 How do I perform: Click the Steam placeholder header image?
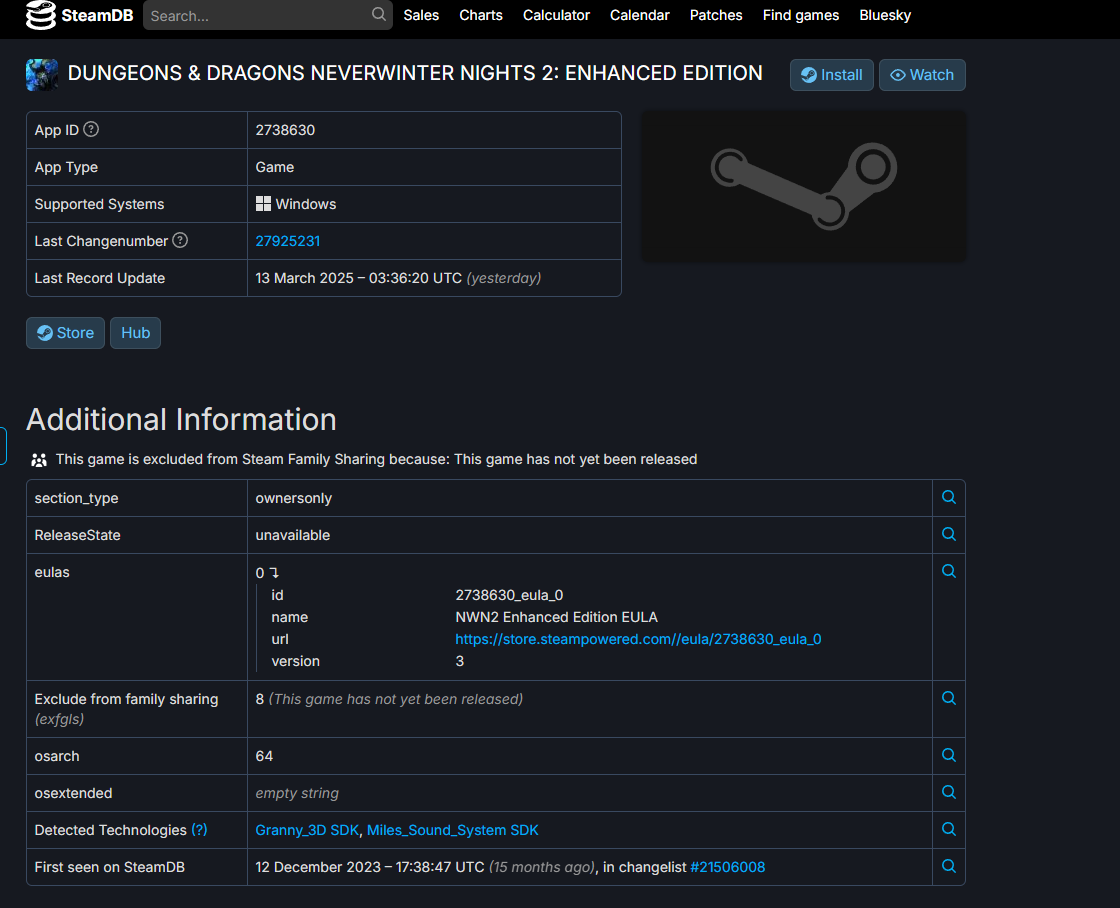pyautogui.click(x=804, y=186)
